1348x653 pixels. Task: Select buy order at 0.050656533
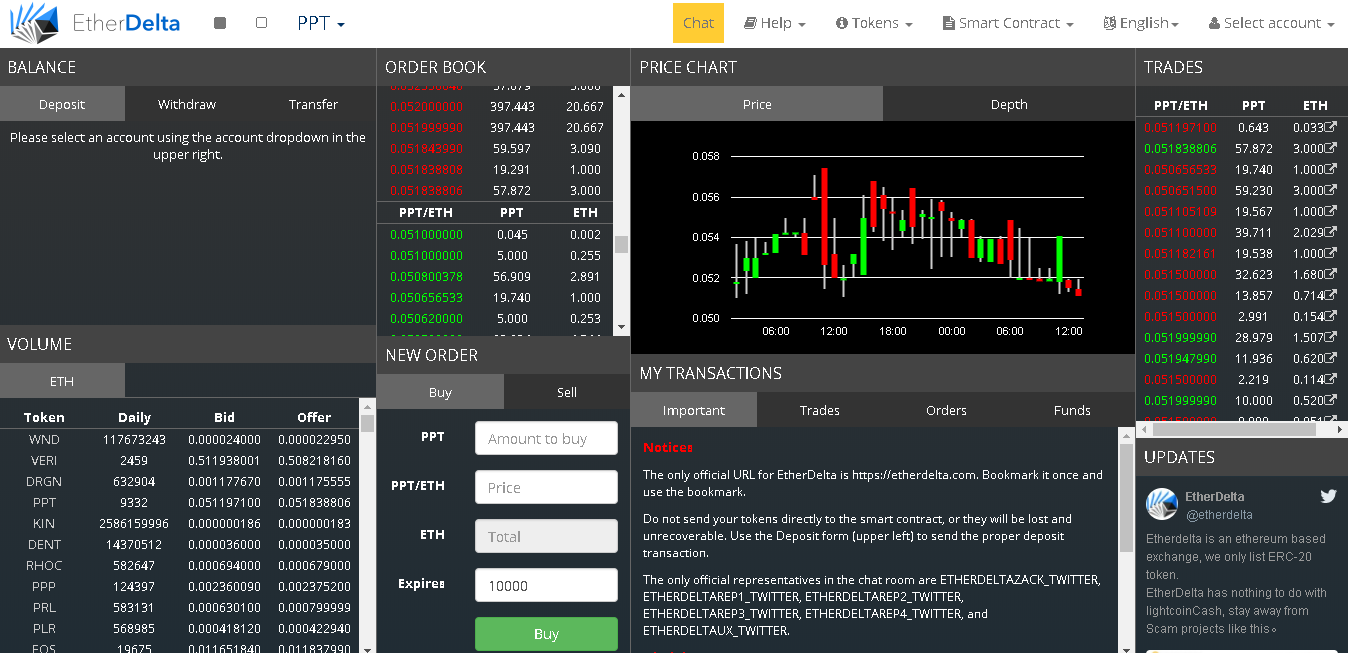[496, 297]
